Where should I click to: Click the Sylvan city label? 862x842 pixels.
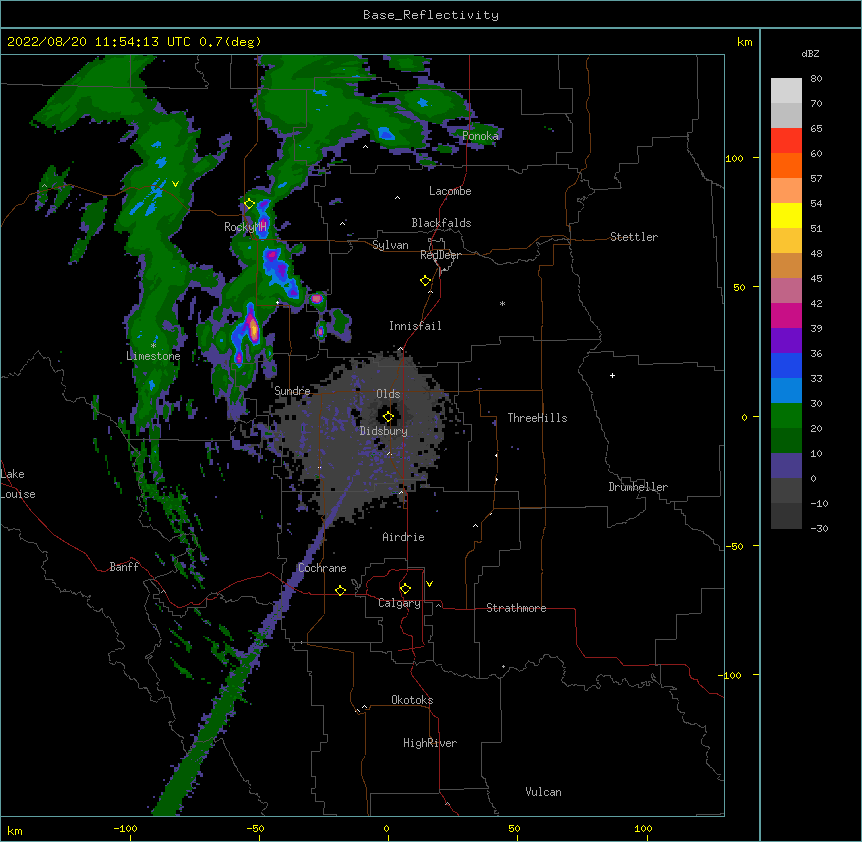click(x=390, y=245)
